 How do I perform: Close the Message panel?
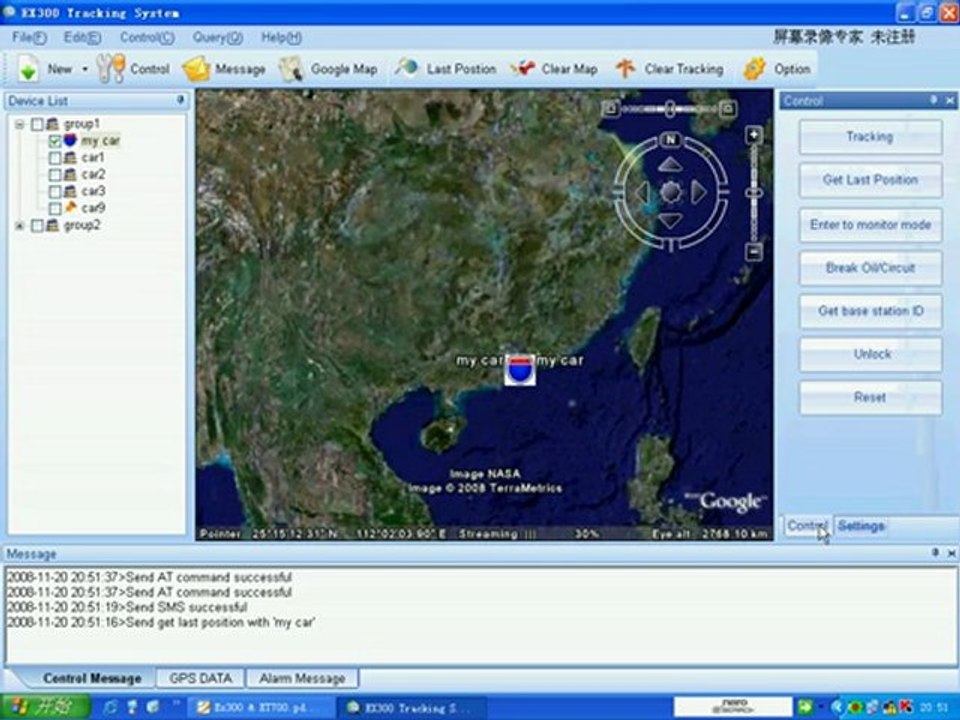951,553
